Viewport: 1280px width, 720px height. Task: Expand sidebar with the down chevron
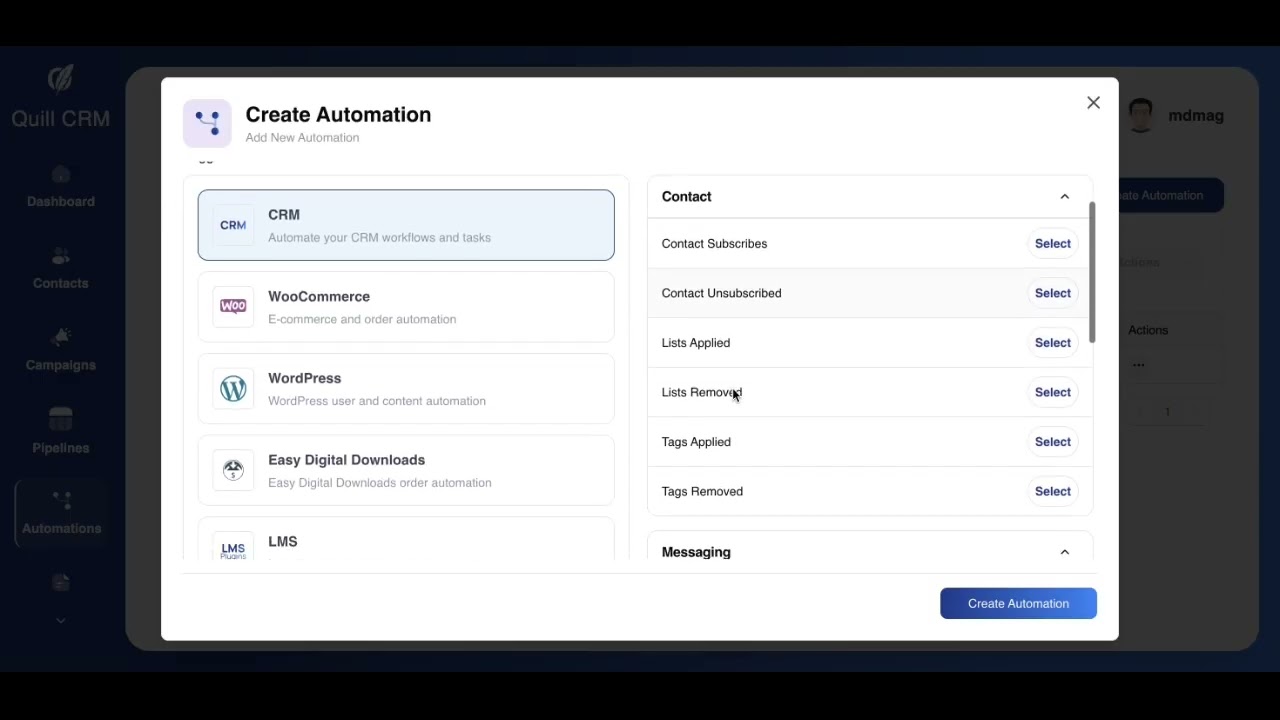[61, 620]
